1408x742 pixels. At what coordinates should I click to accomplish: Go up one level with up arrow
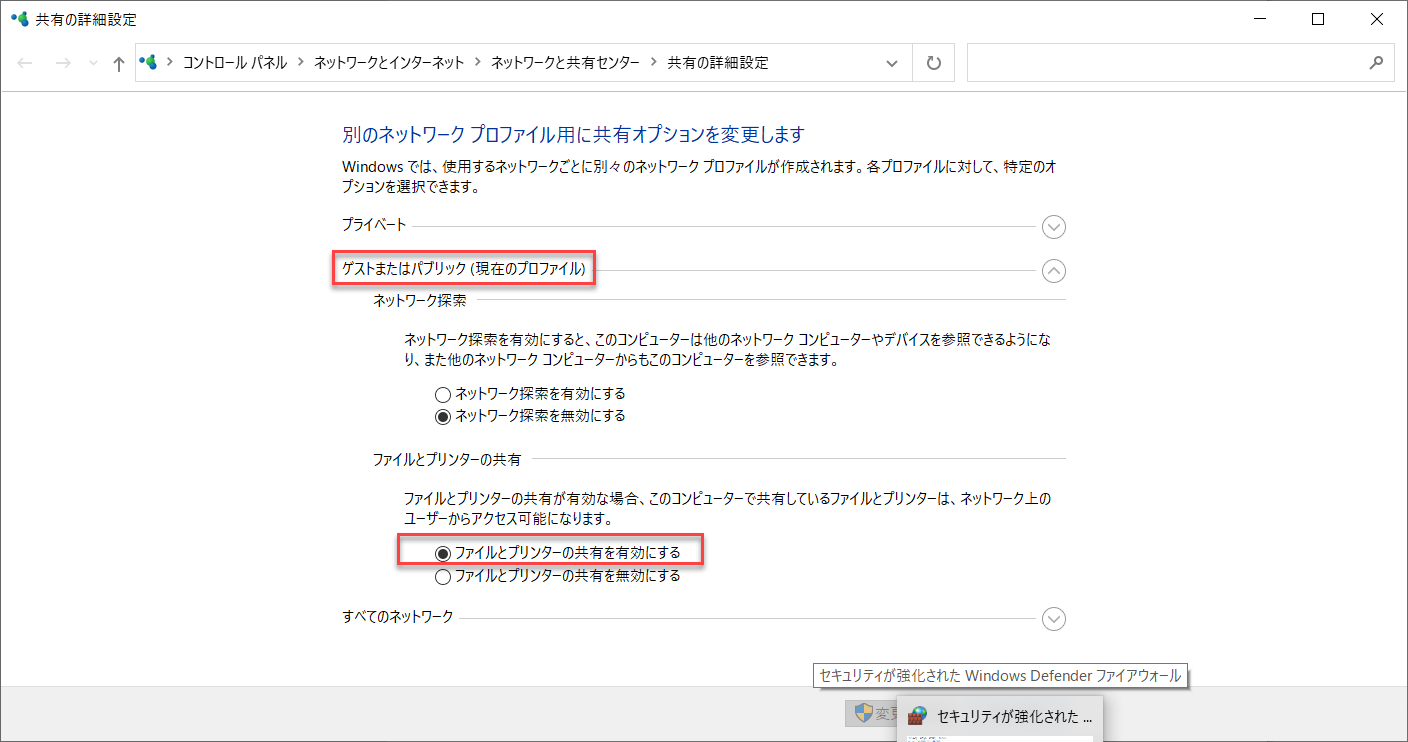coord(118,63)
